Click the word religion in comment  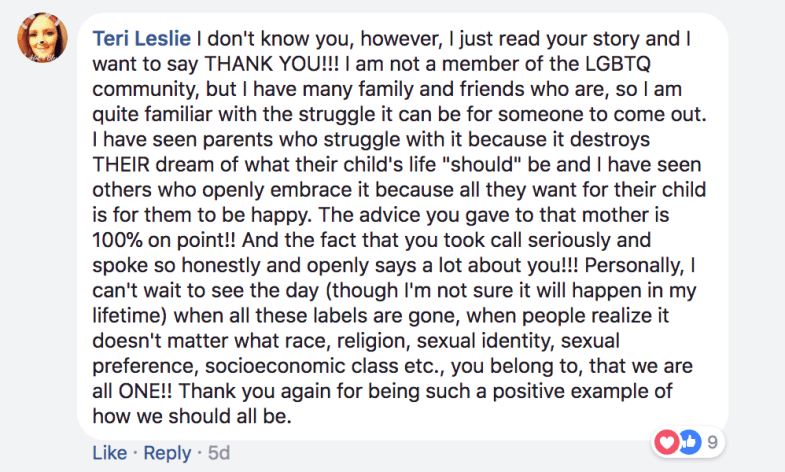(373, 341)
